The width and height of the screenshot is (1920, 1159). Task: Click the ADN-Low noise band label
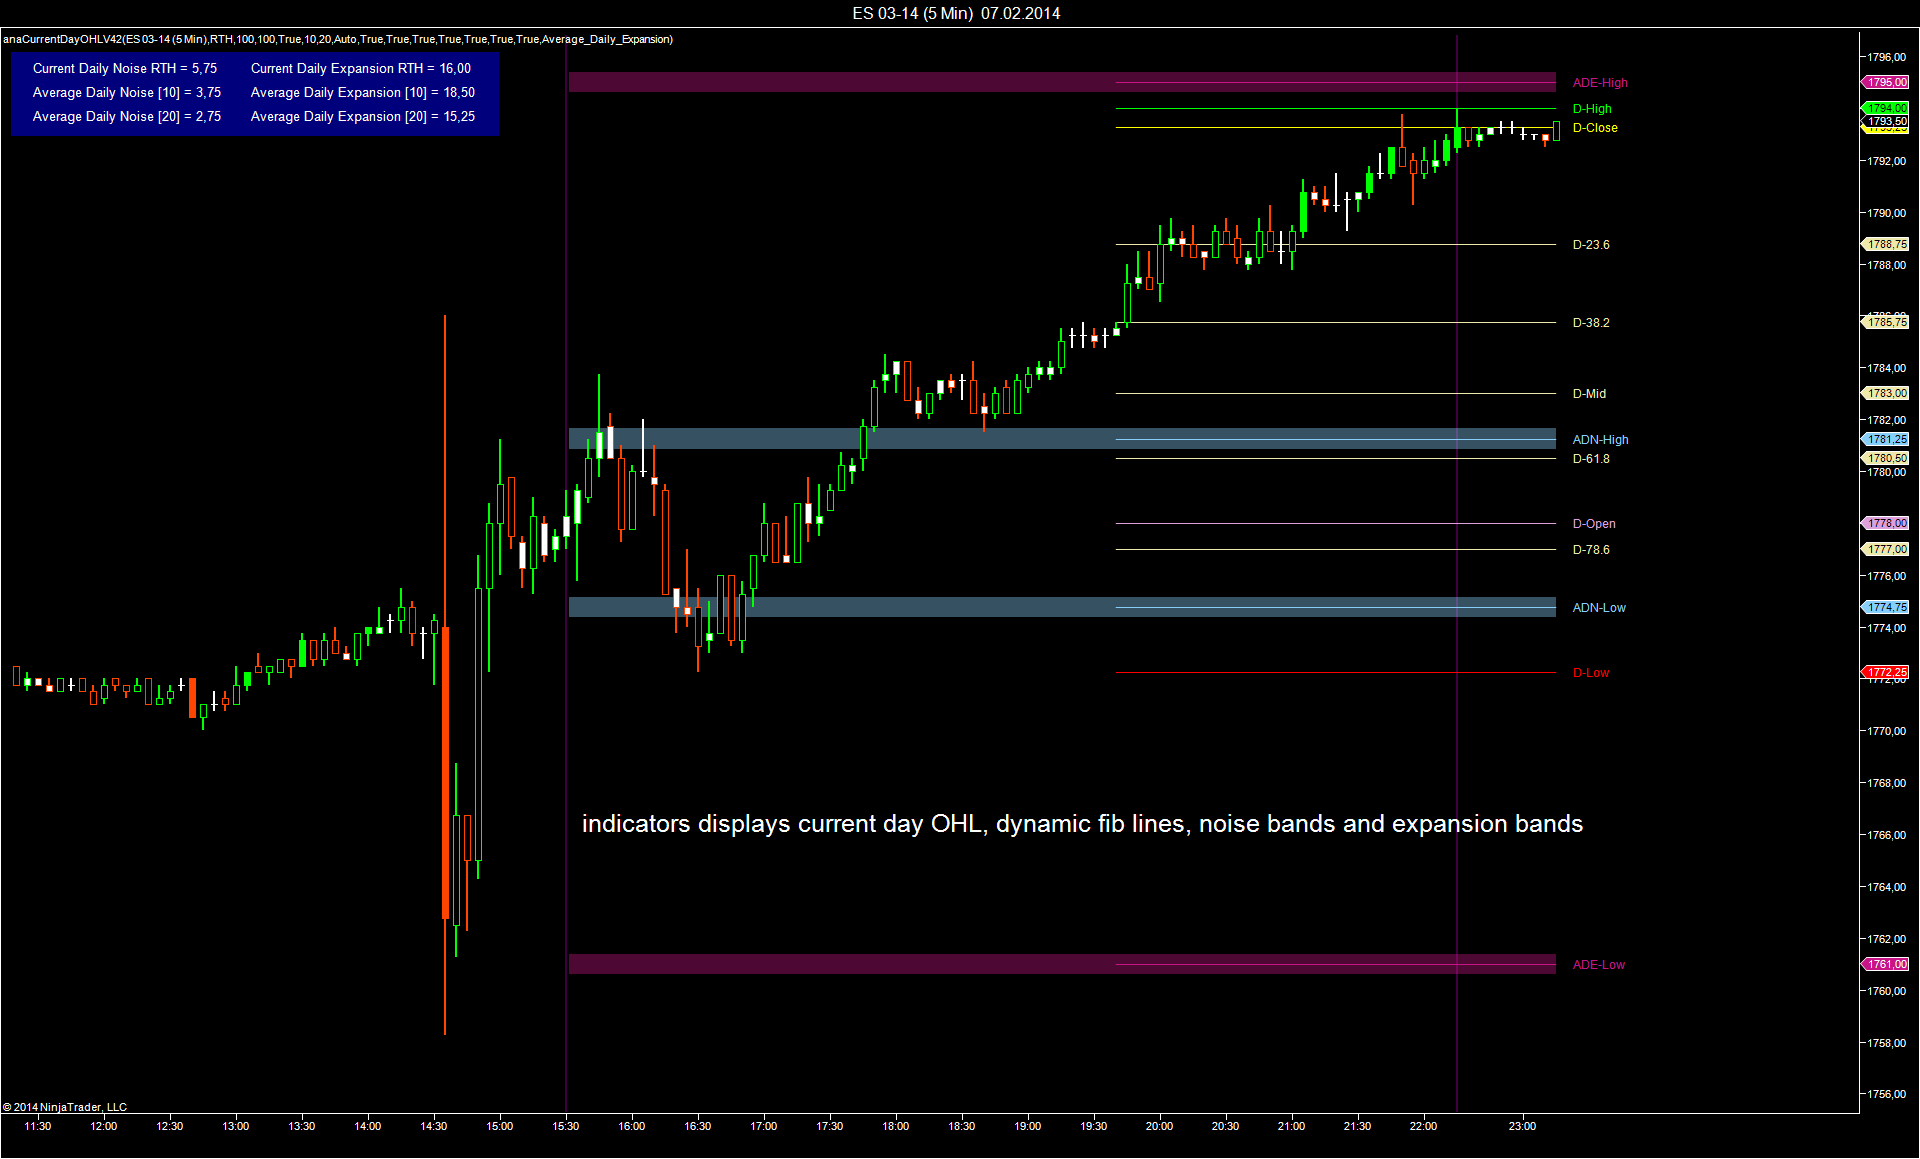coord(1598,608)
